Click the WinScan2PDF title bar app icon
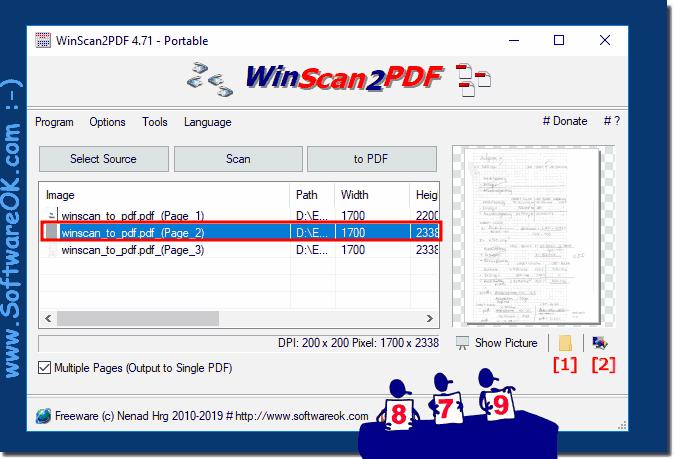 pyautogui.click(x=43, y=40)
